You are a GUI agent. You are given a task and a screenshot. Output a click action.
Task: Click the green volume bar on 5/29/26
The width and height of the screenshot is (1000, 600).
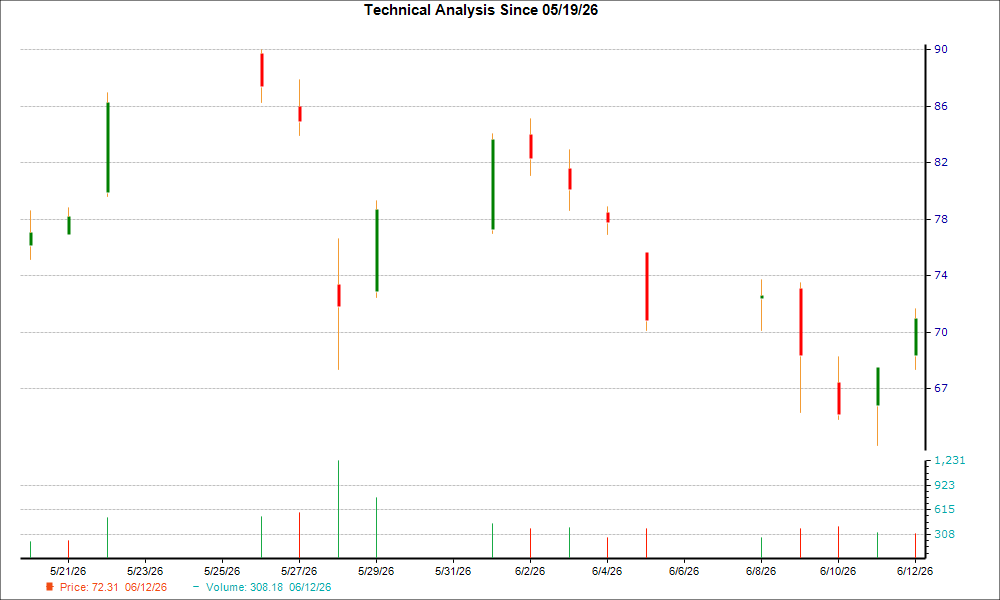coord(376,527)
